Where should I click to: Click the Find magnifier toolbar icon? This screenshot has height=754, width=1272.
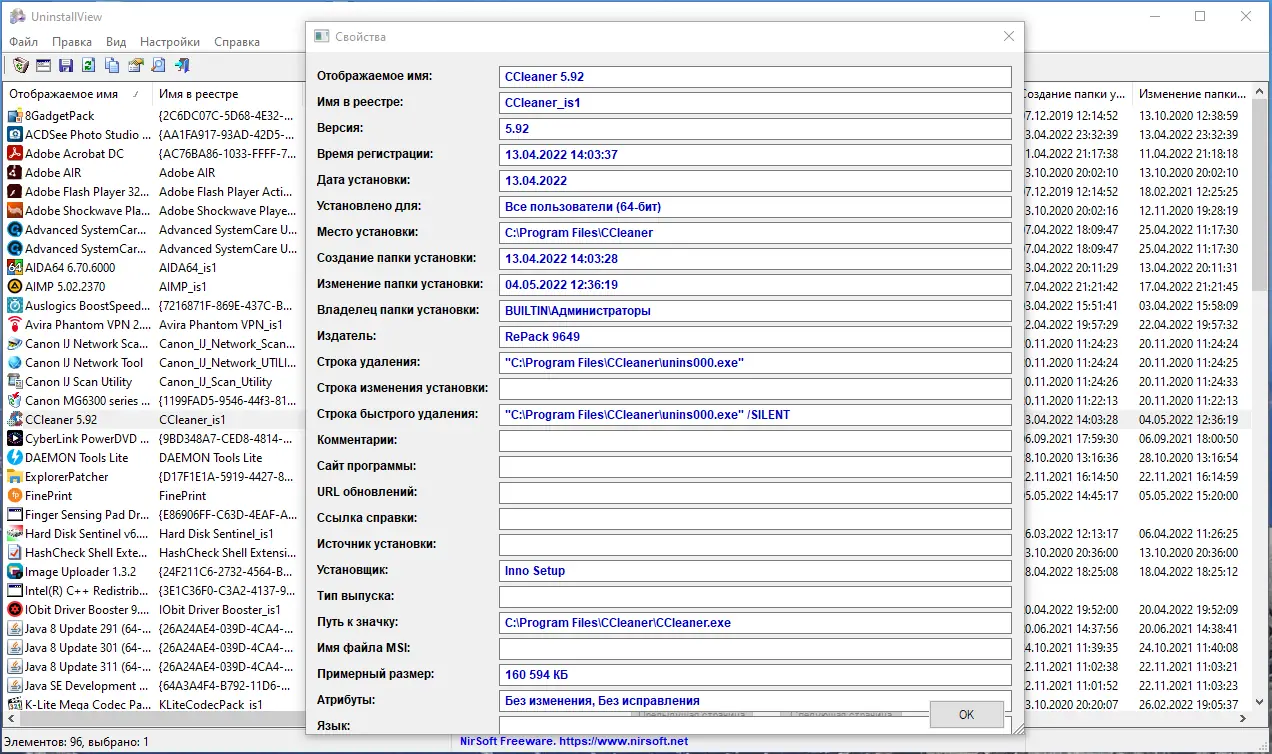tap(158, 66)
